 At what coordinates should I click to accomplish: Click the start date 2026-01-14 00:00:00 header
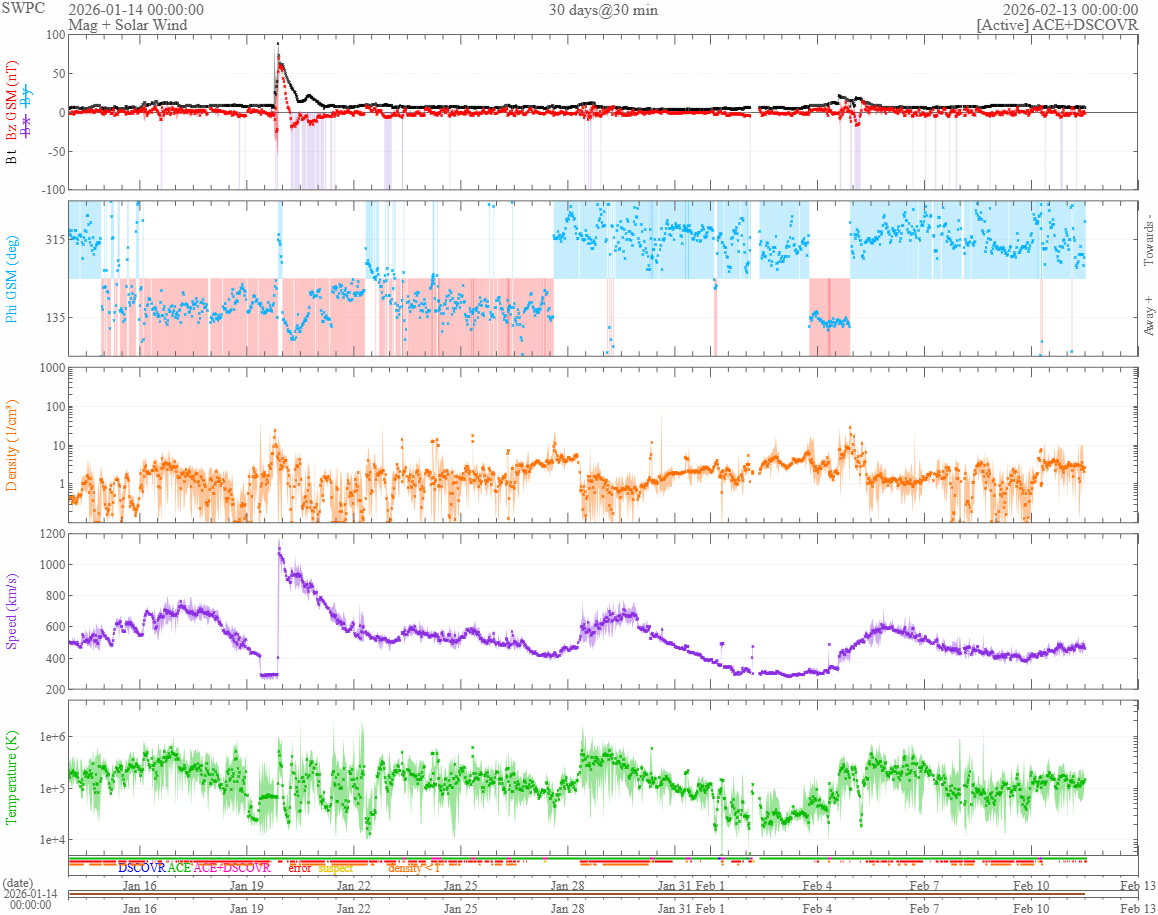[x=136, y=10]
